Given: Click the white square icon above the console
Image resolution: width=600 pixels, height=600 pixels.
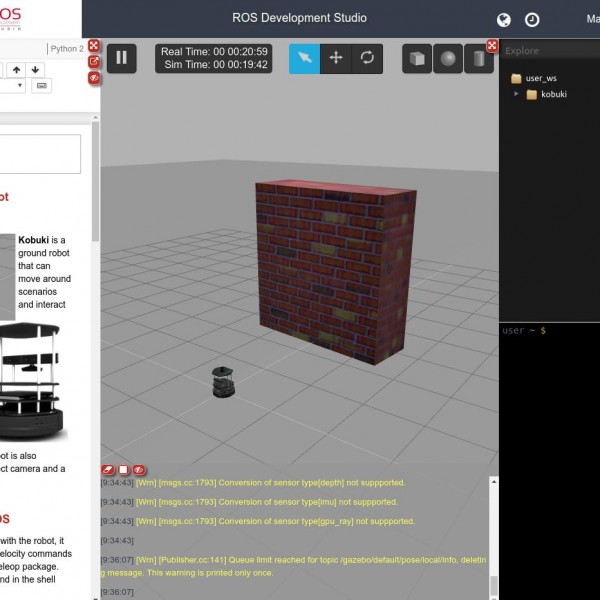Looking at the screenshot, I should tap(123, 470).
